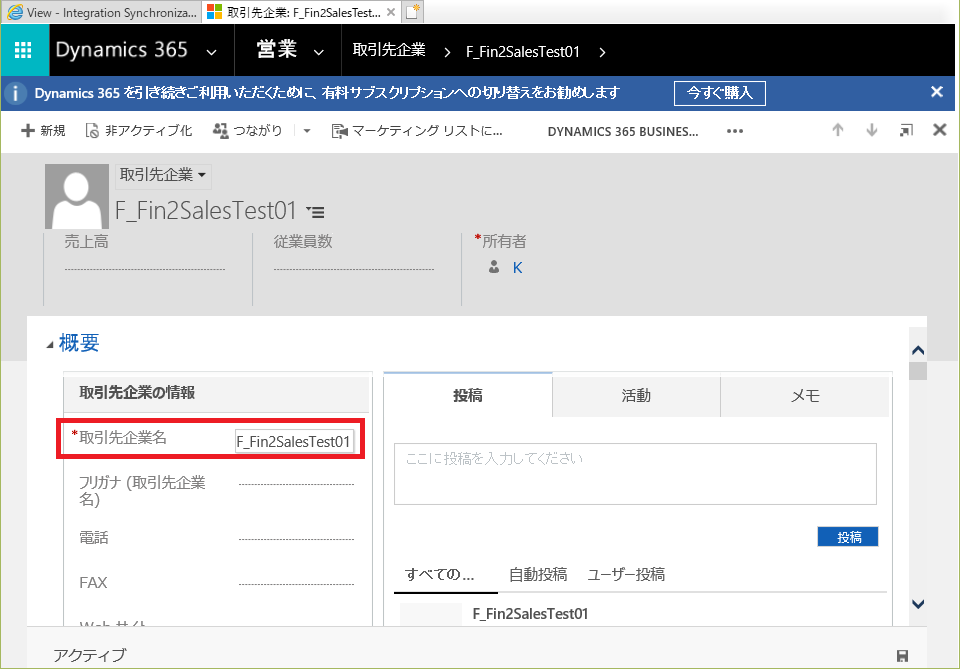Close the 取引先企業 browser tab
This screenshot has width=960, height=669.
391,12
